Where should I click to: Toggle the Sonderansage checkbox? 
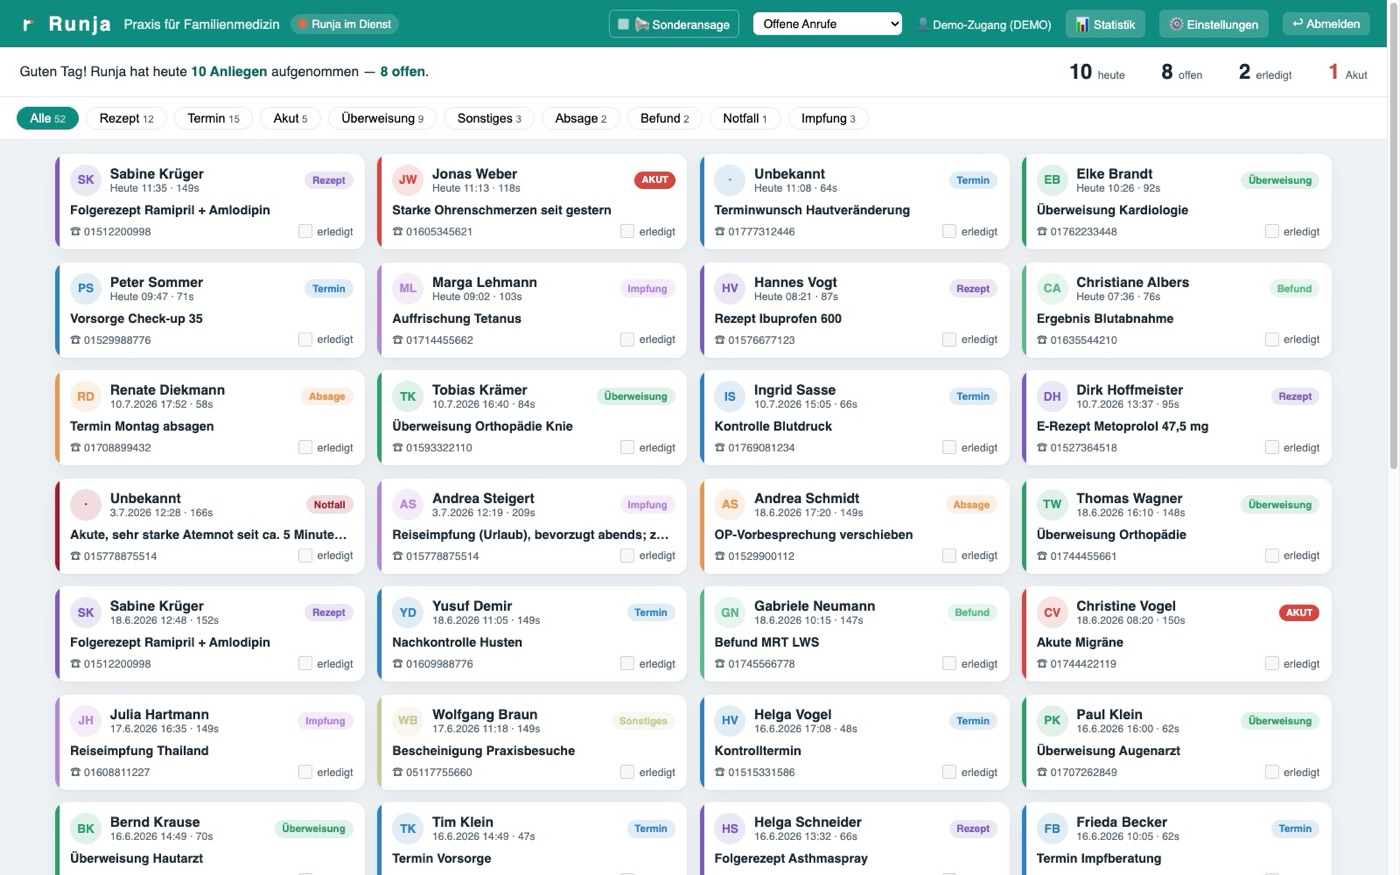[x=624, y=24]
